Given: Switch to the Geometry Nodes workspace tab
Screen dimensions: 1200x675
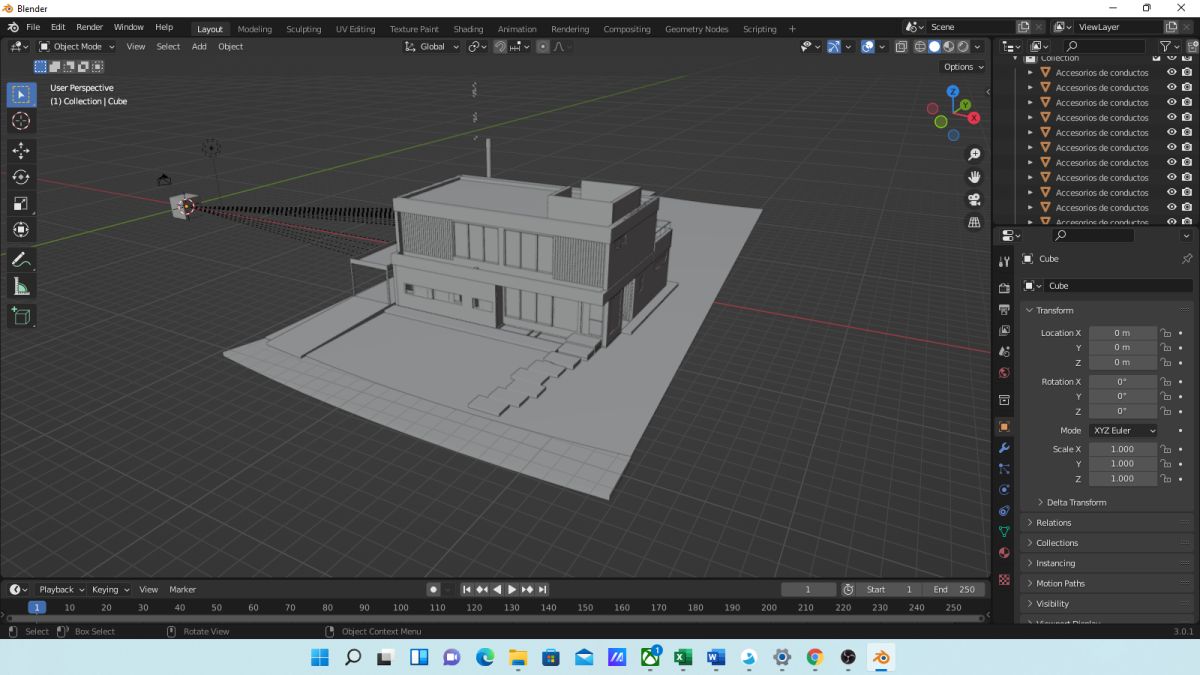Looking at the screenshot, I should coord(696,29).
